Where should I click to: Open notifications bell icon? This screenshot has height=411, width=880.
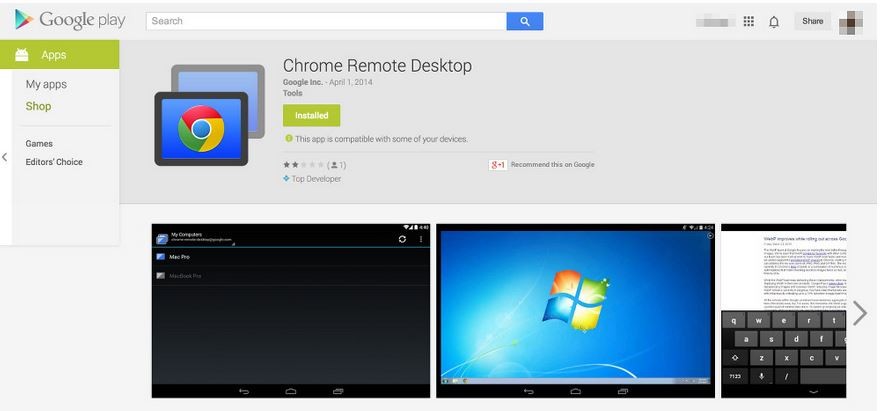click(x=774, y=22)
